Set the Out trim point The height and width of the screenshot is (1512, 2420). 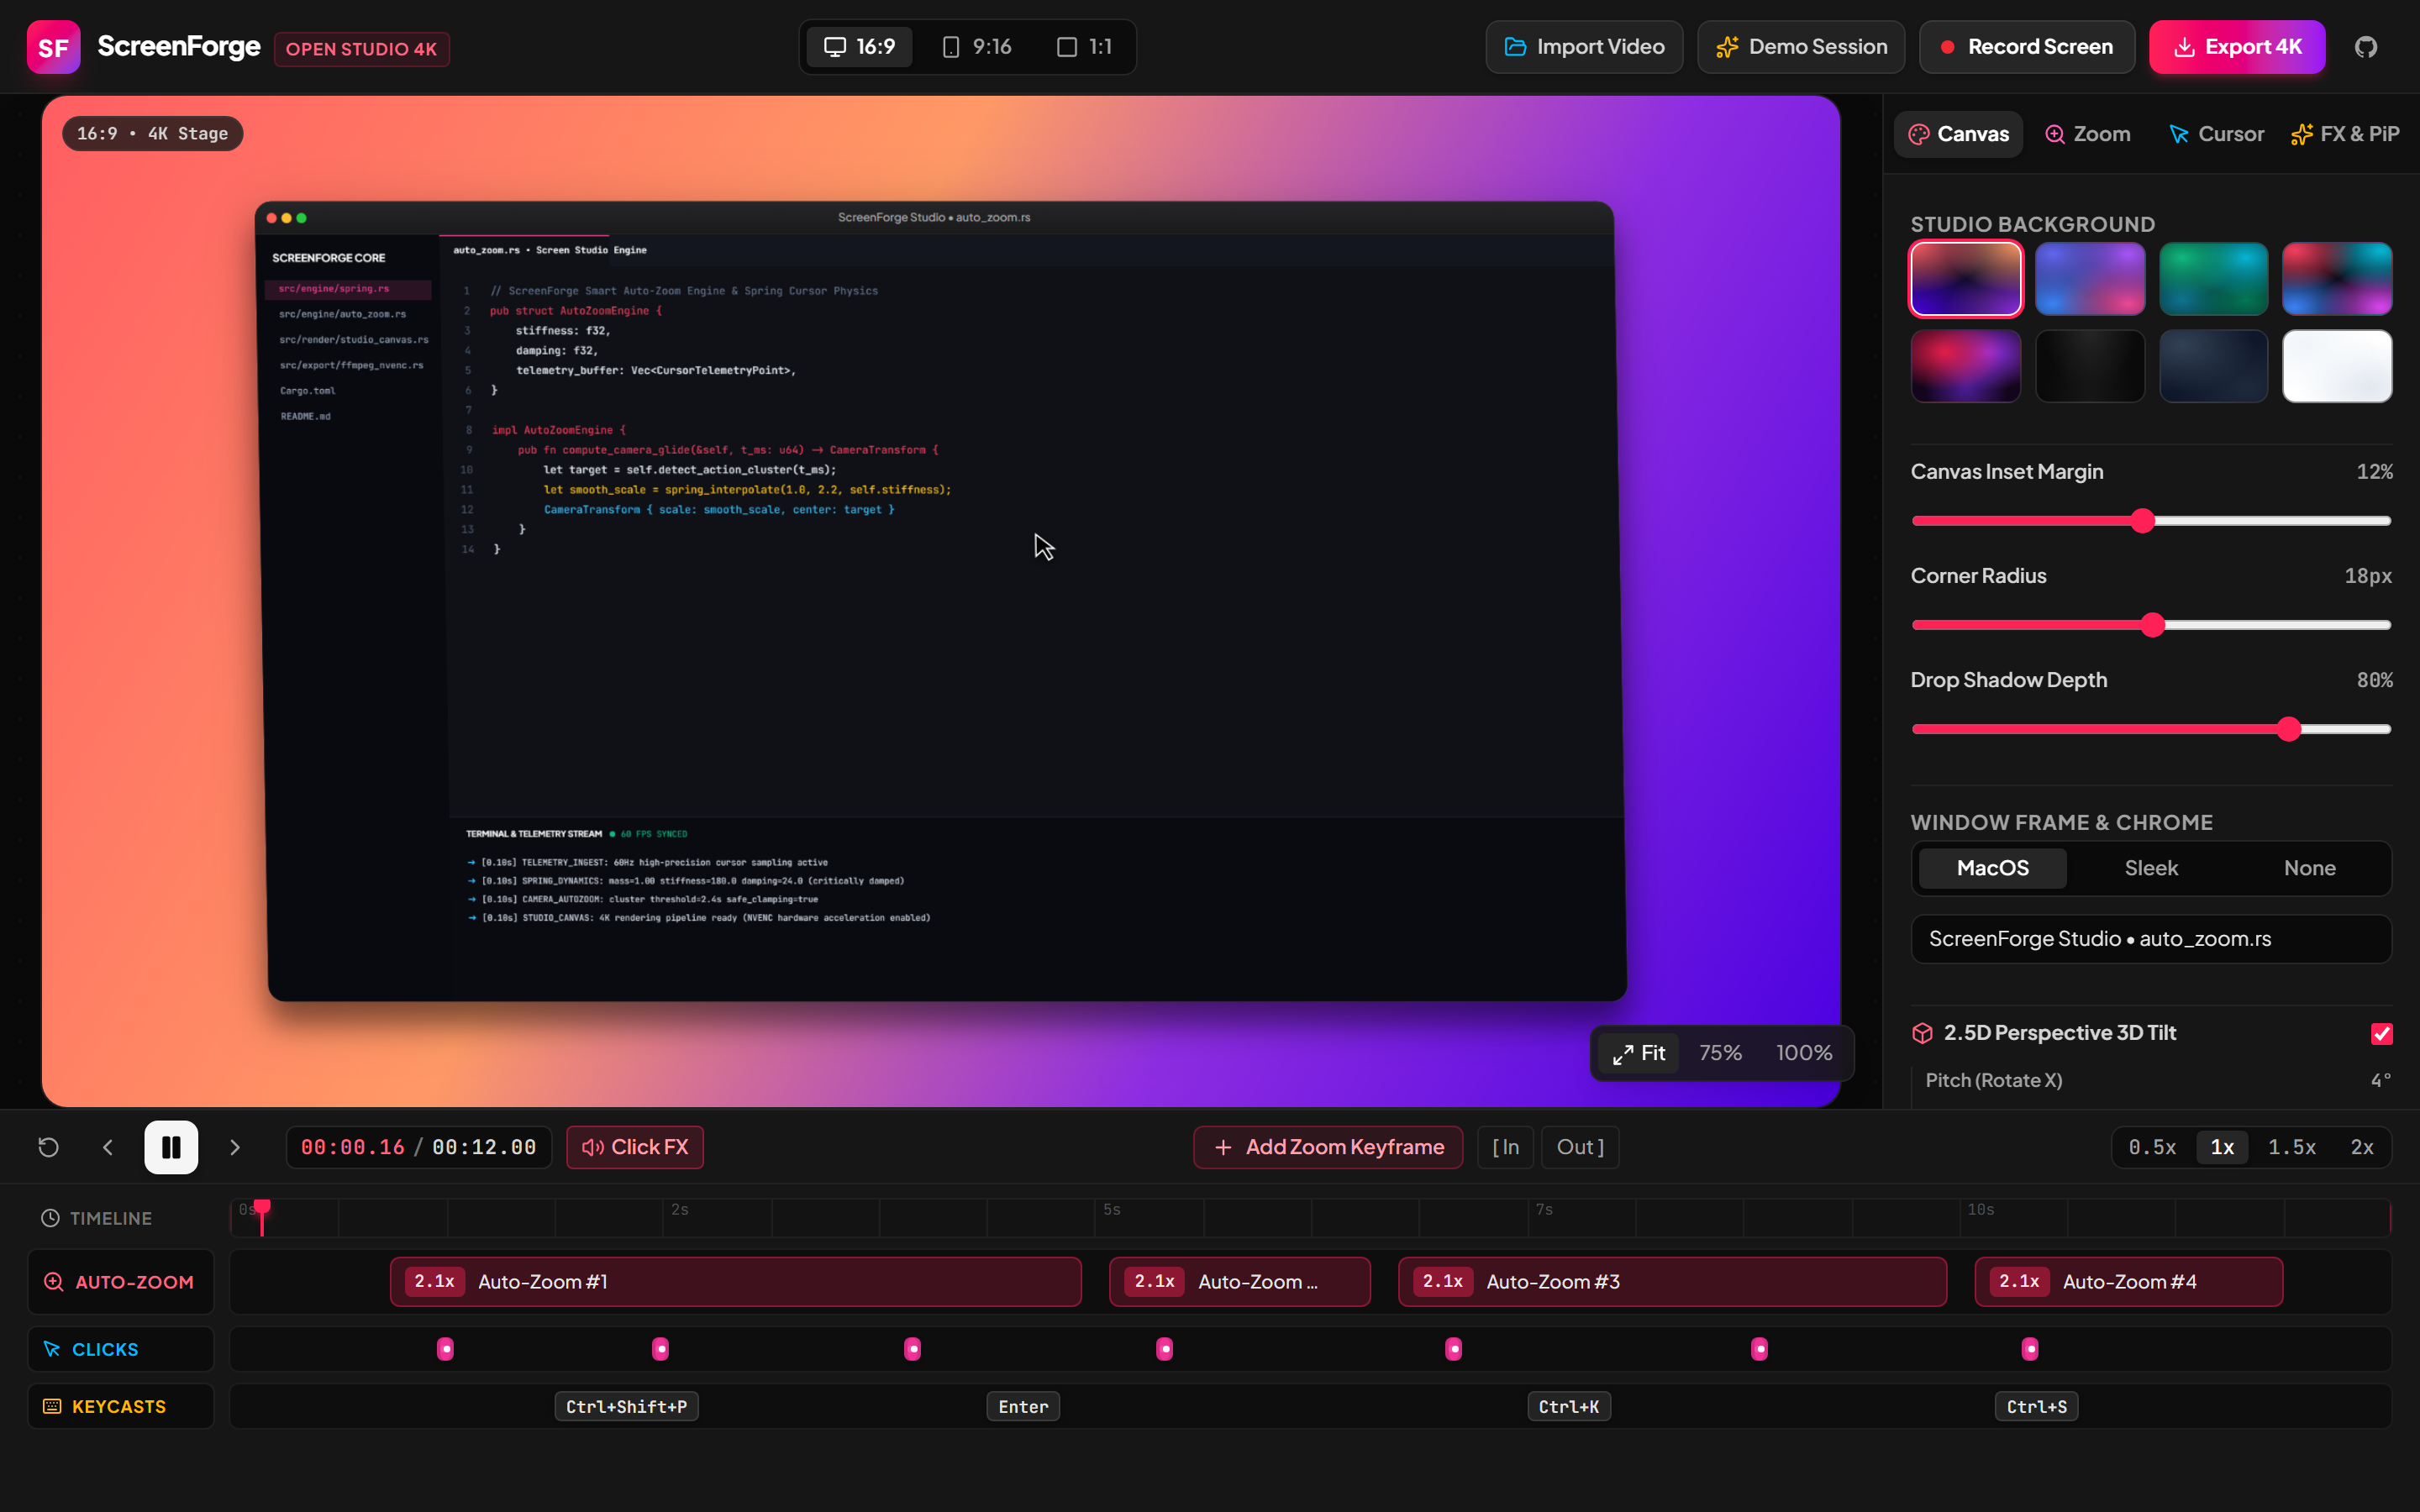coord(1580,1147)
